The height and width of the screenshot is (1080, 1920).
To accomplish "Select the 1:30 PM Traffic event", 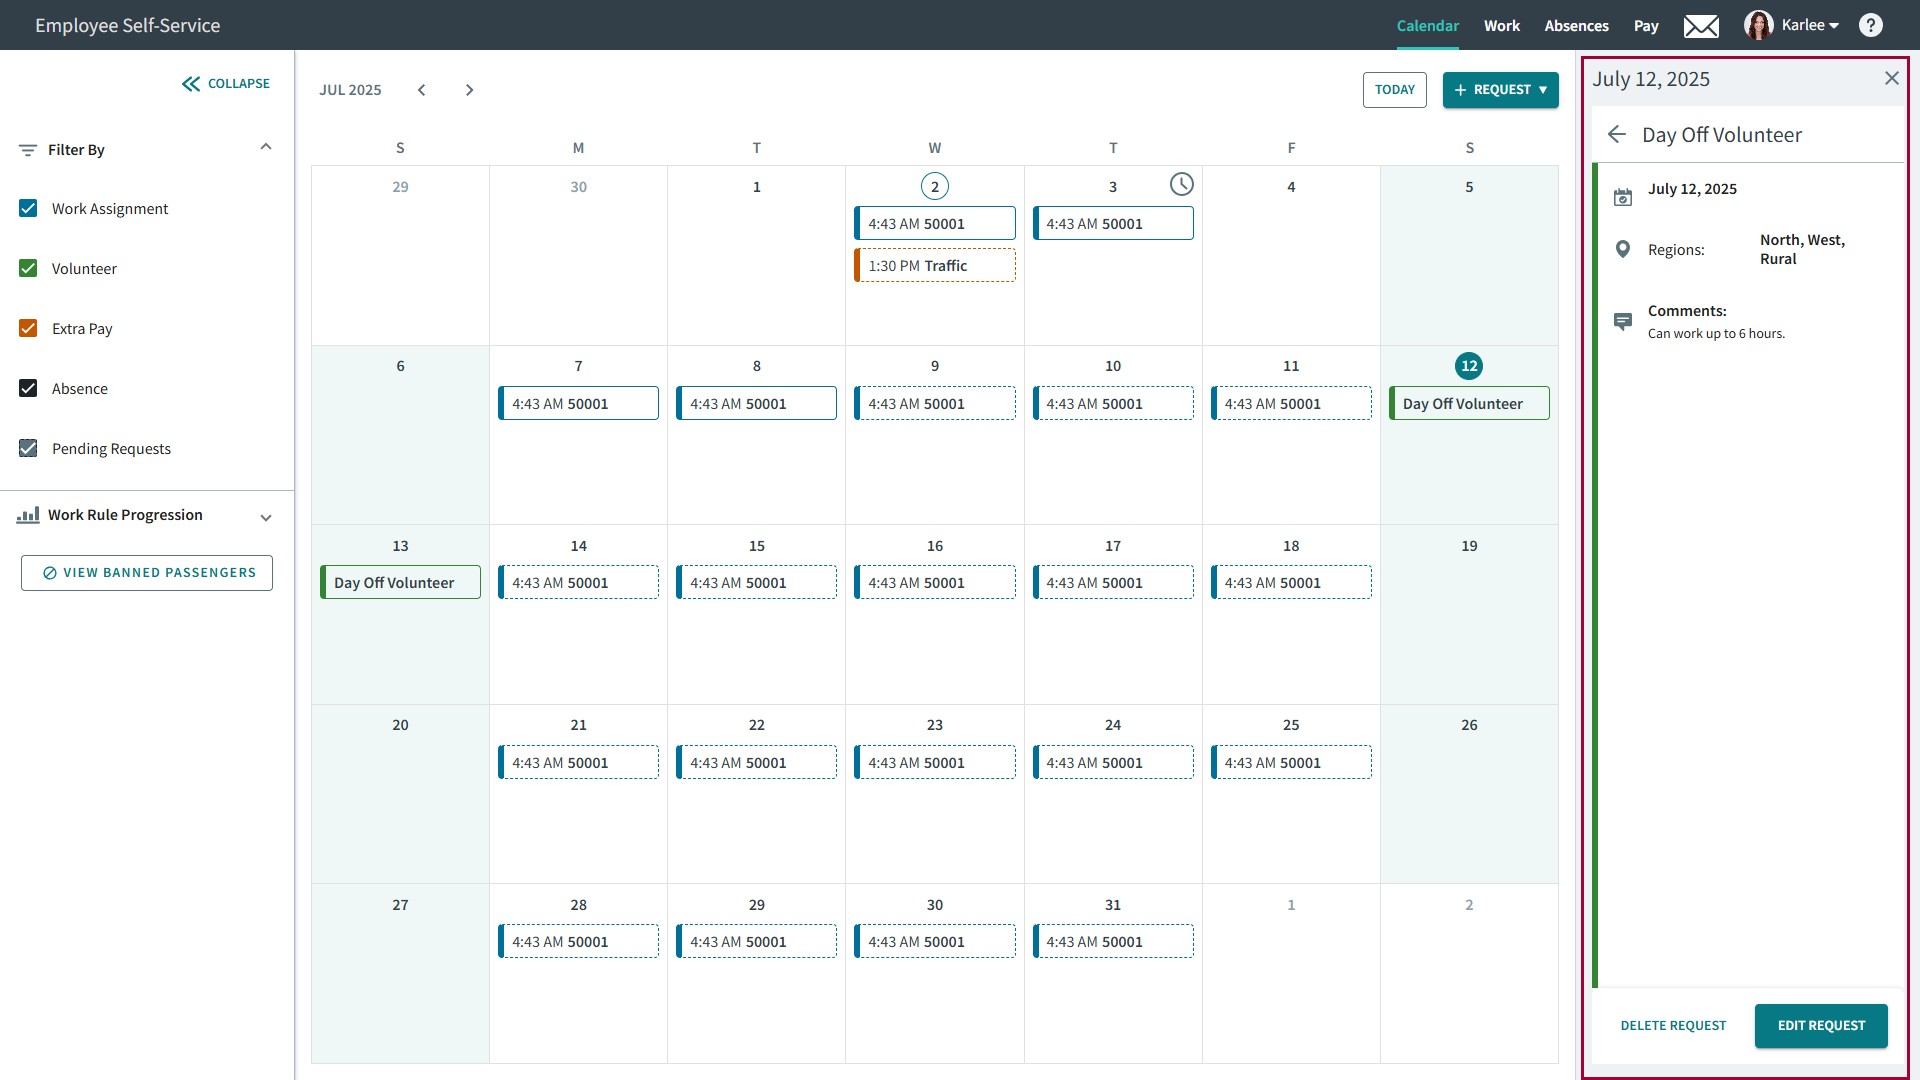I will 935,266.
